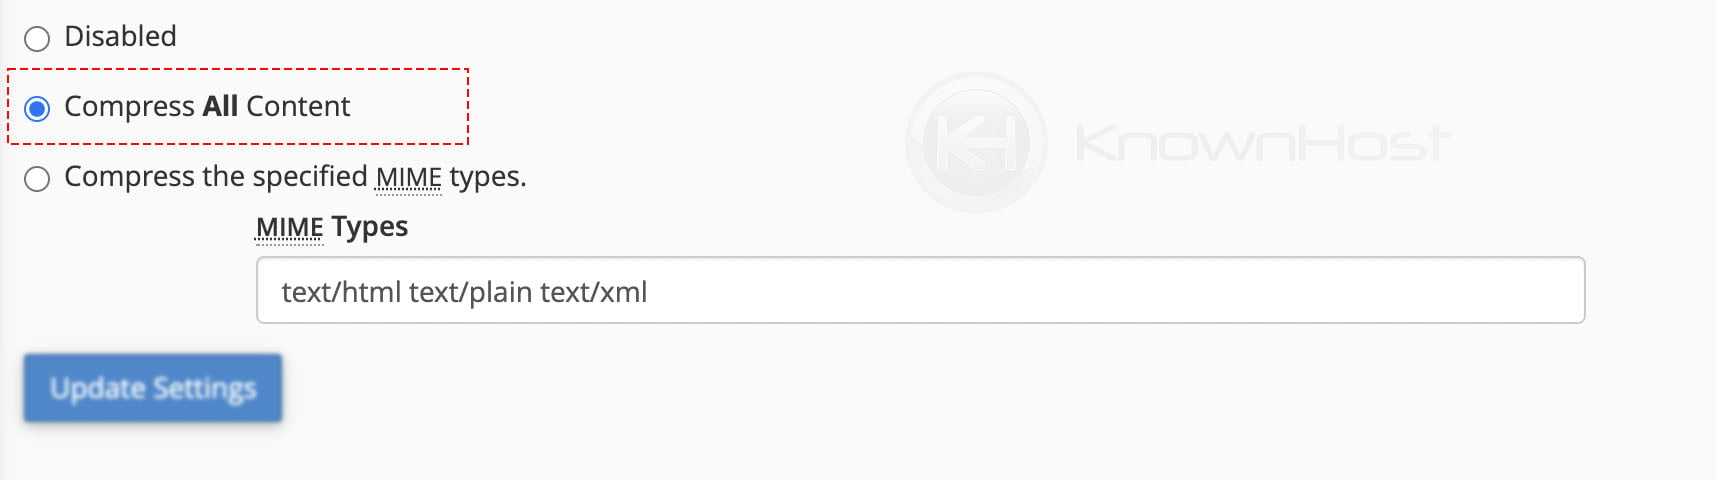Click the underlined MIME in Types heading
This screenshot has width=1716, height=480.
tap(289, 228)
